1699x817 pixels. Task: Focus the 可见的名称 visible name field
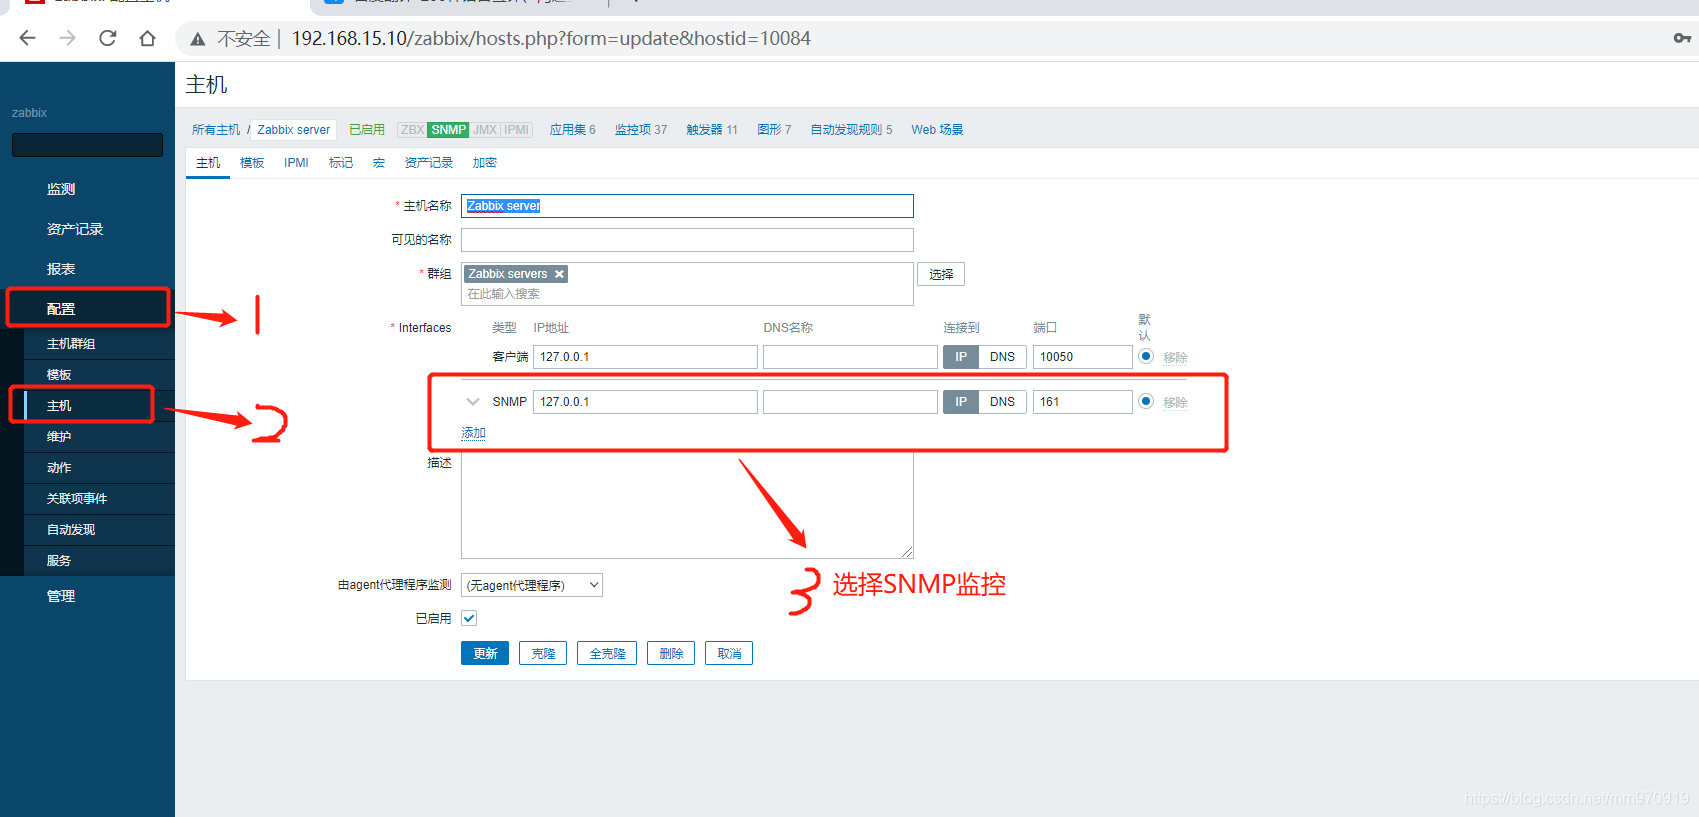point(687,240)
